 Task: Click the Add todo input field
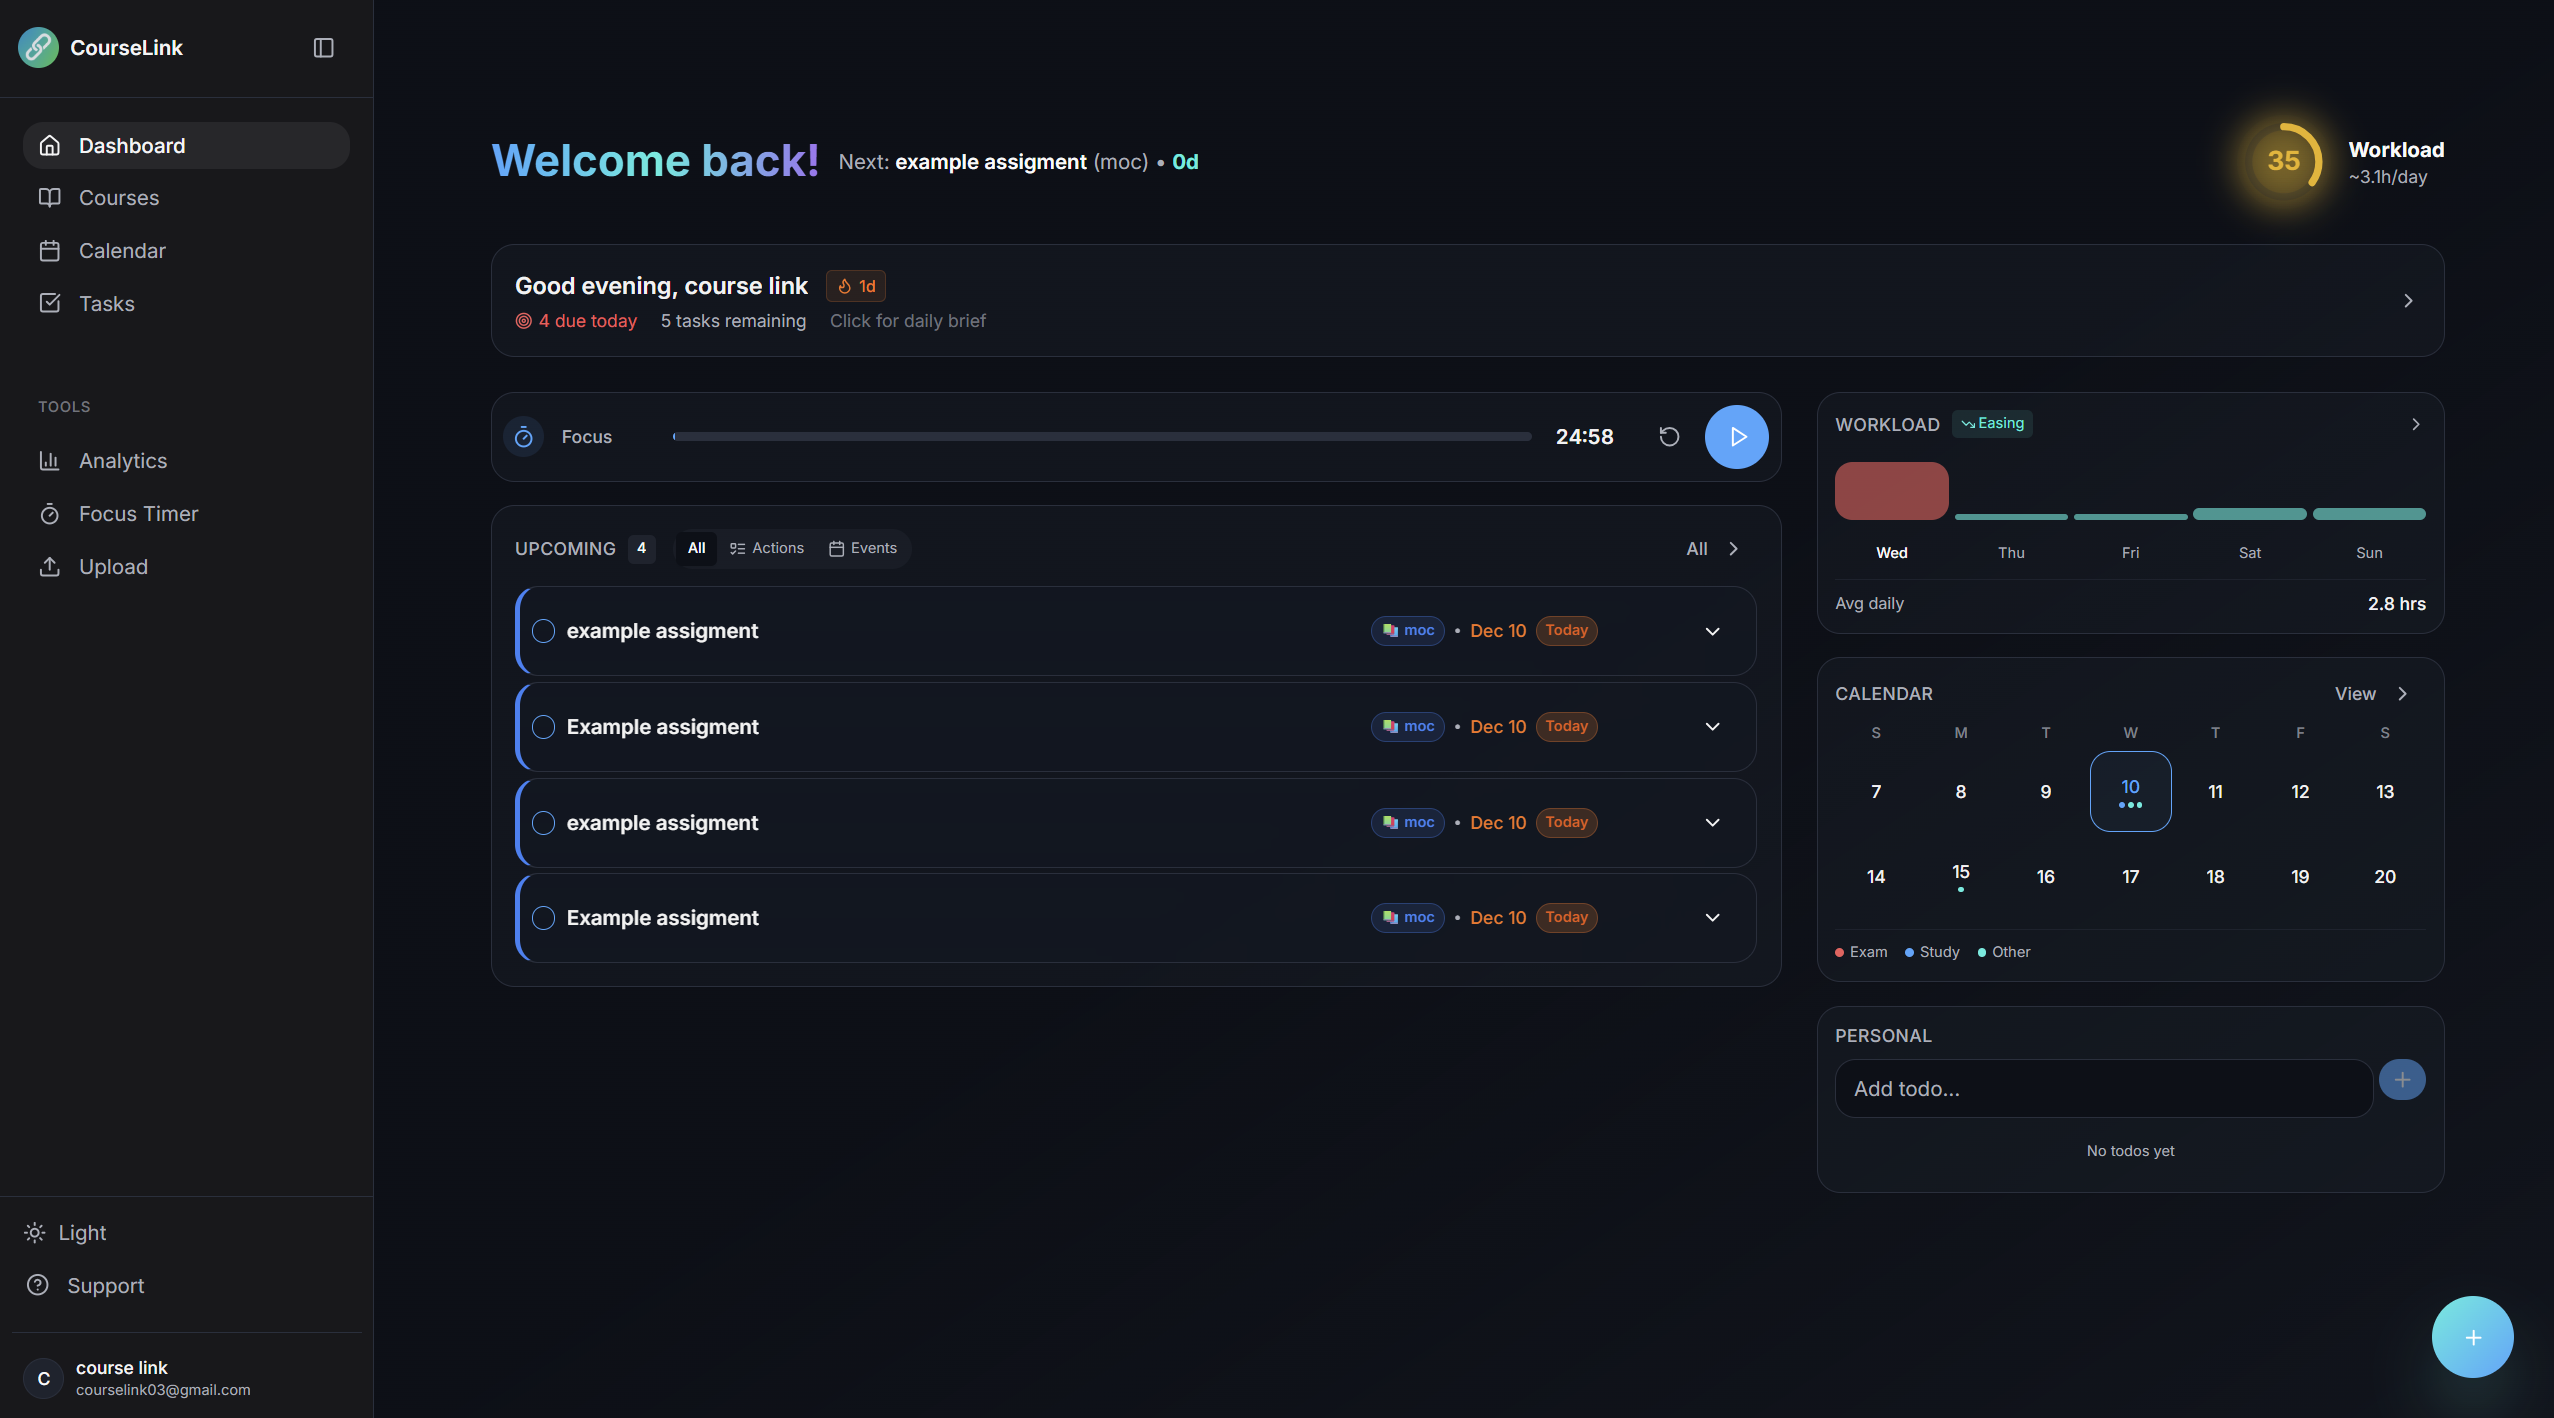pyautogui.click(x=2102, y=1089)
